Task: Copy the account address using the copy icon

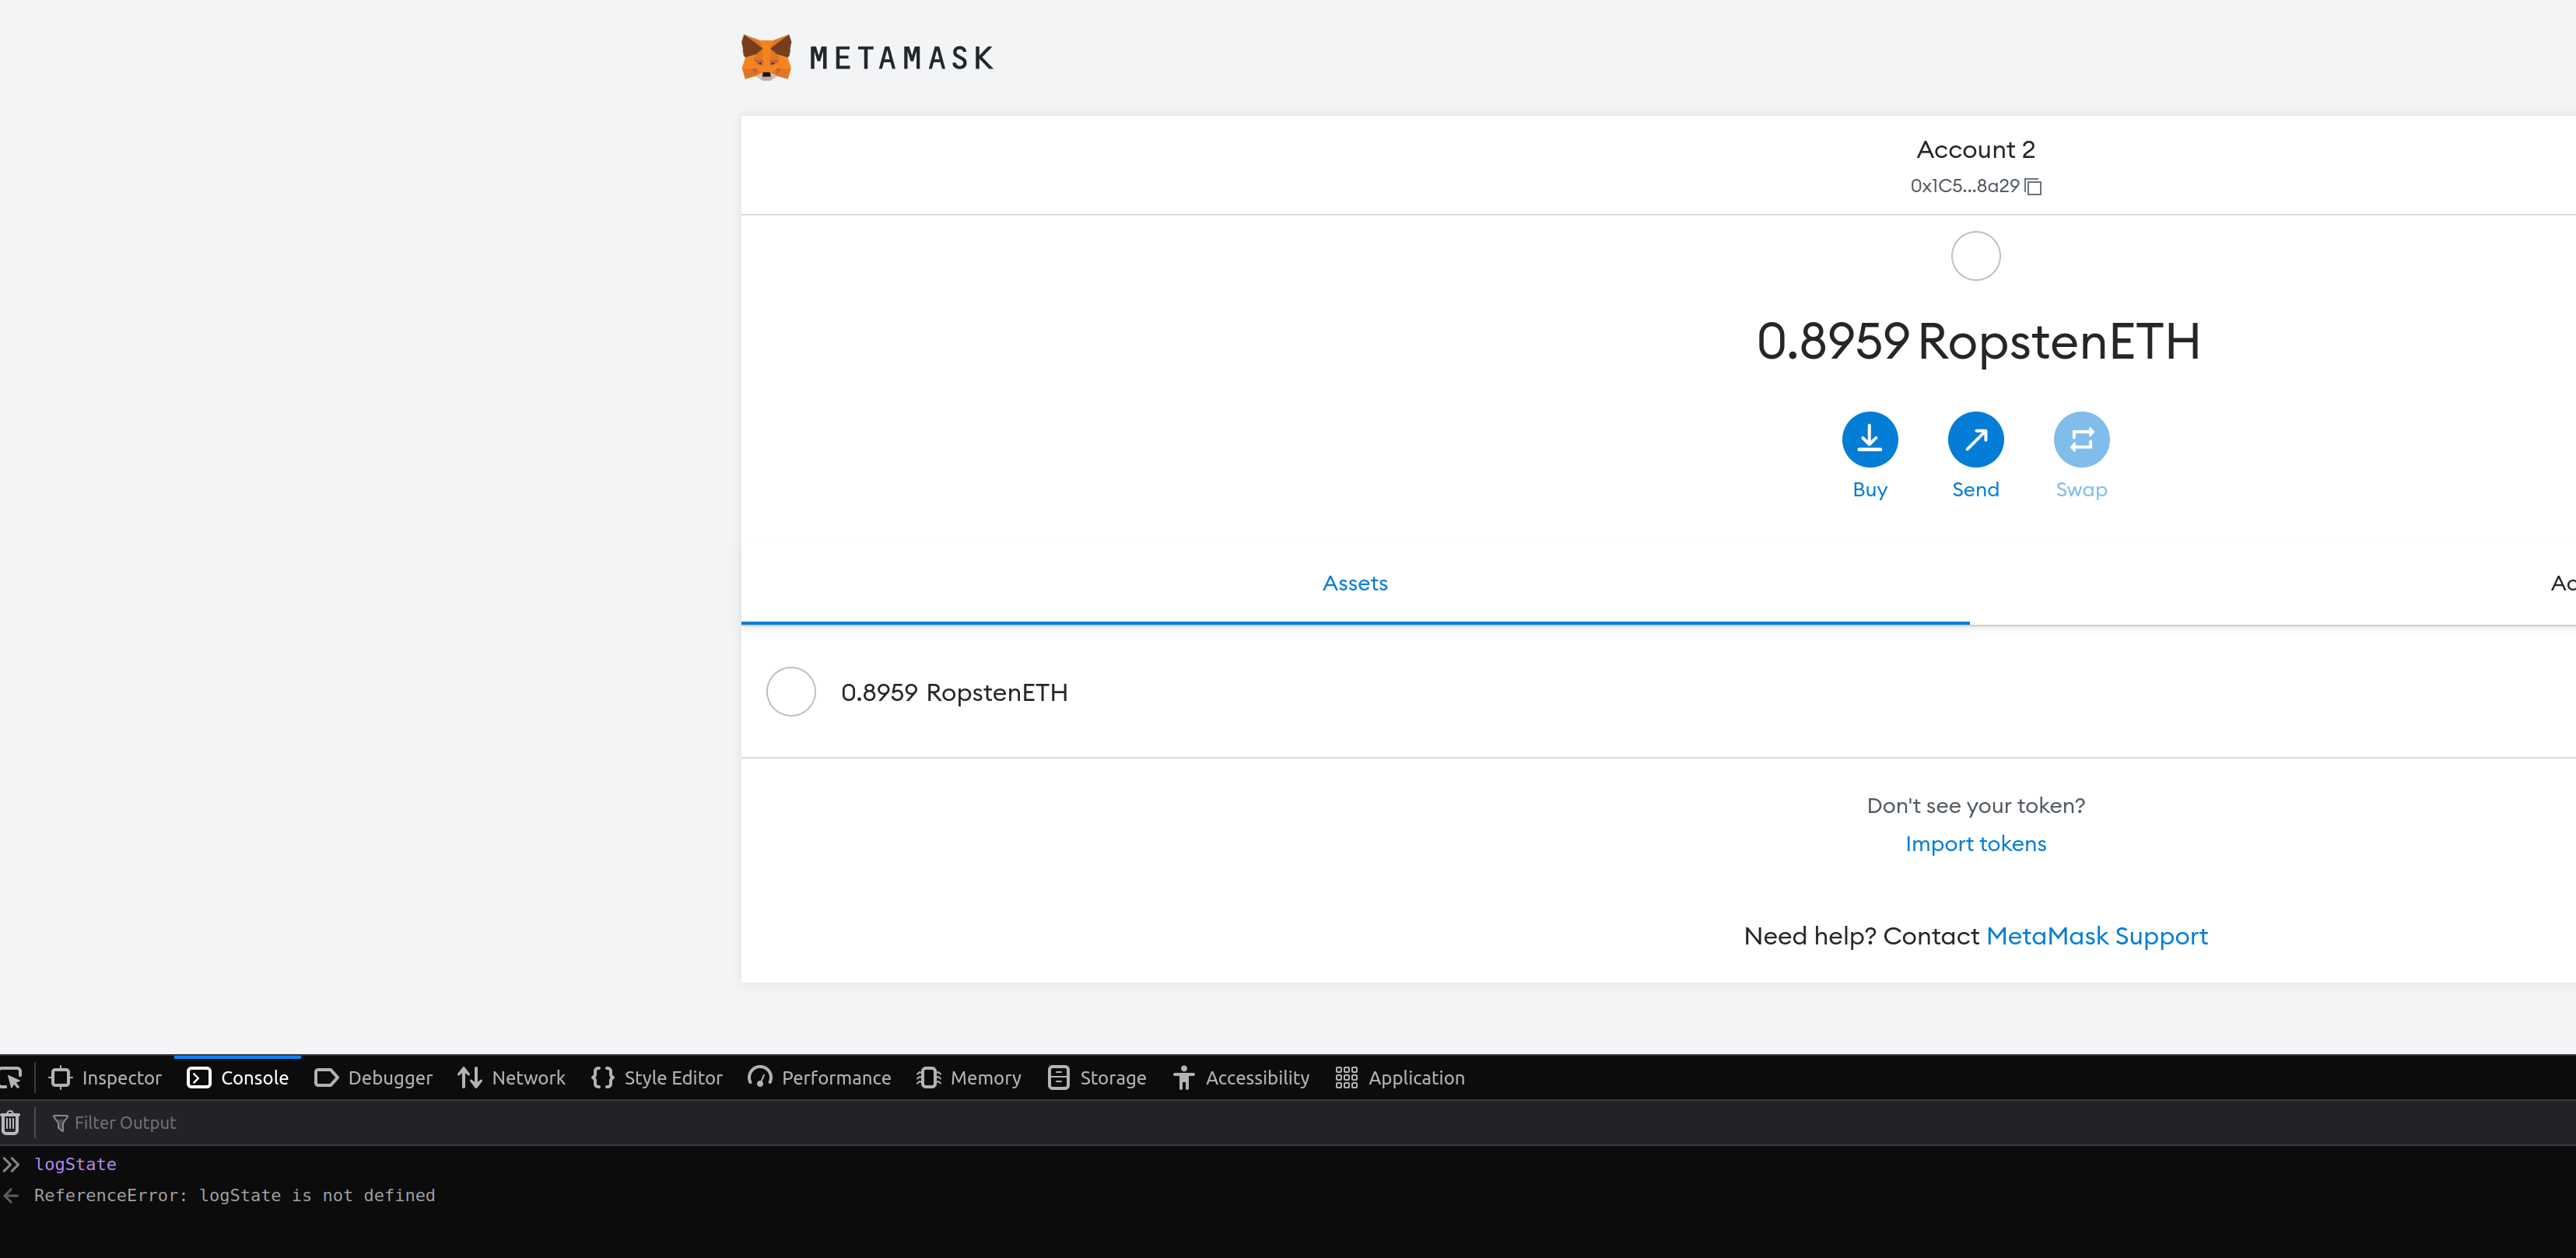Action: (x=2034, y=186)
